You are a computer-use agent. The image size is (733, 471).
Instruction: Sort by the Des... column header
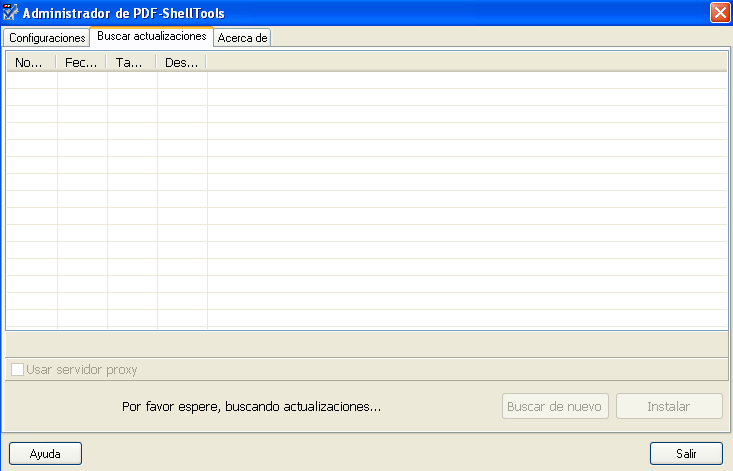(181, 63)
